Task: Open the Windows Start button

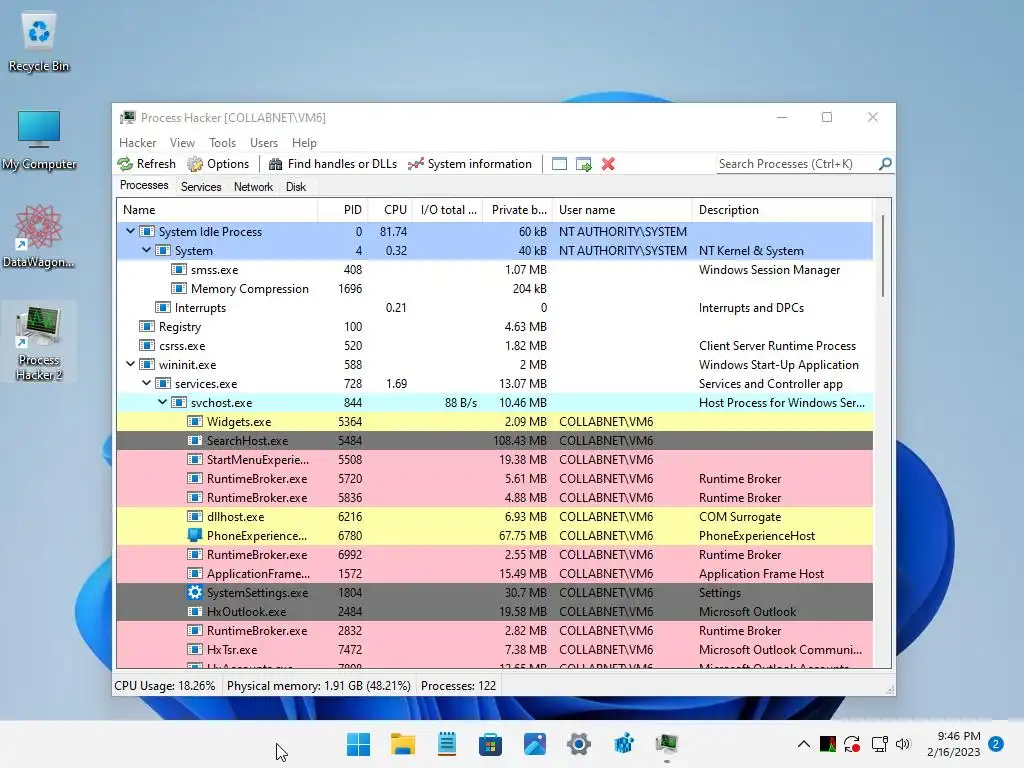Action: pos(358,744)
